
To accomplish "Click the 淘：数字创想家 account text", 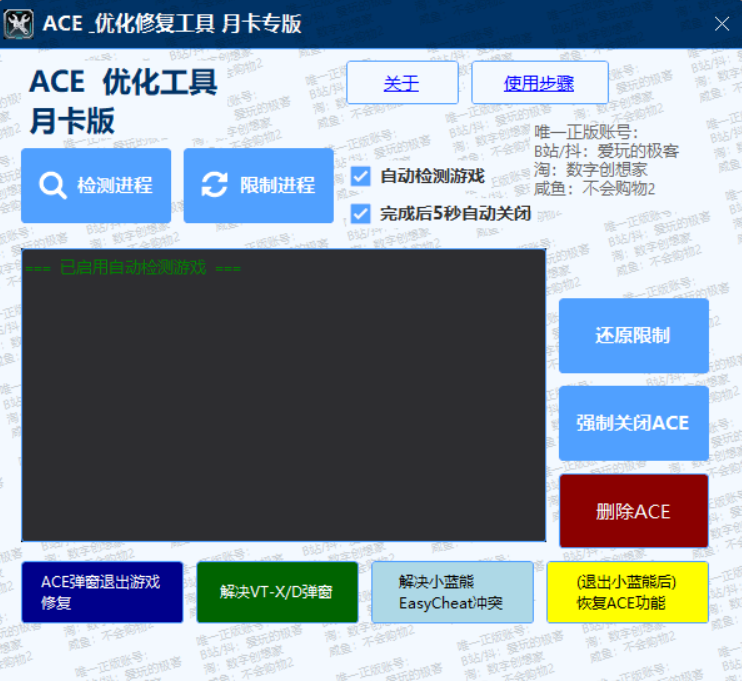I will click(590, 169).
